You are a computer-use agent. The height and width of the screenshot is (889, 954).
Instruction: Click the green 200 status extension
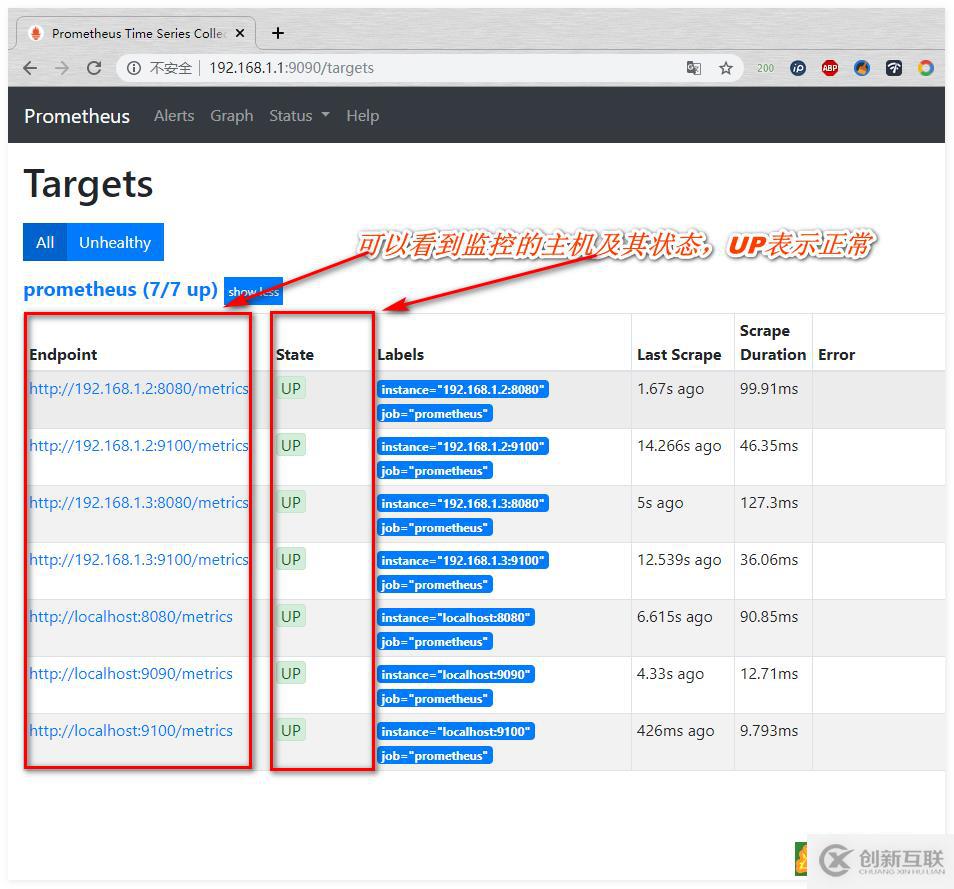click(x=765, y=68)
